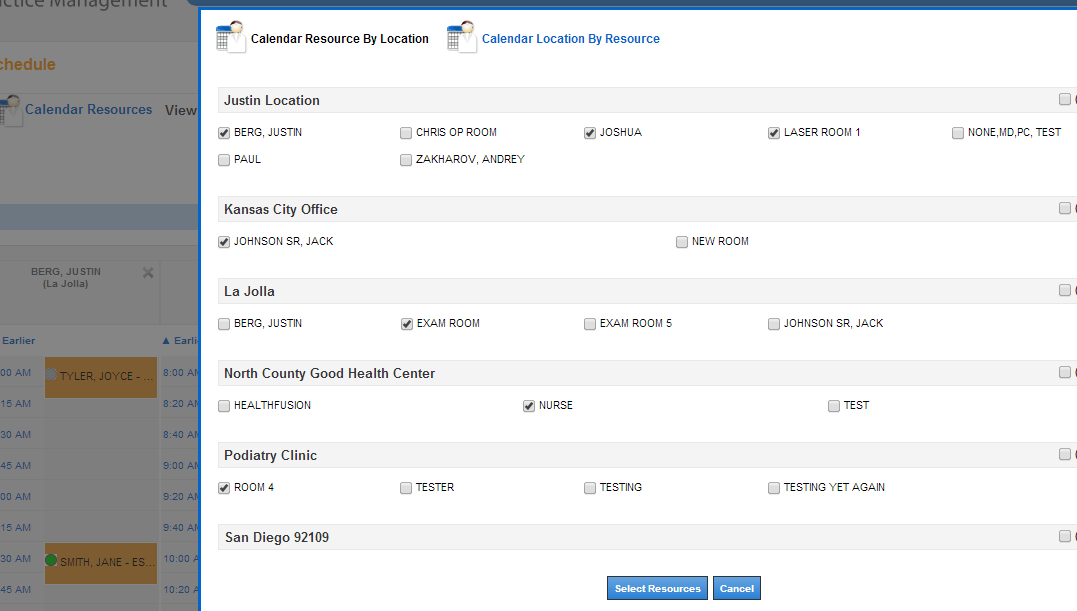The height and width of the screenshot is (611, 1077).
Task: Tick EXAM ROOM 5 under La Jolla
Action: [590, 324]
